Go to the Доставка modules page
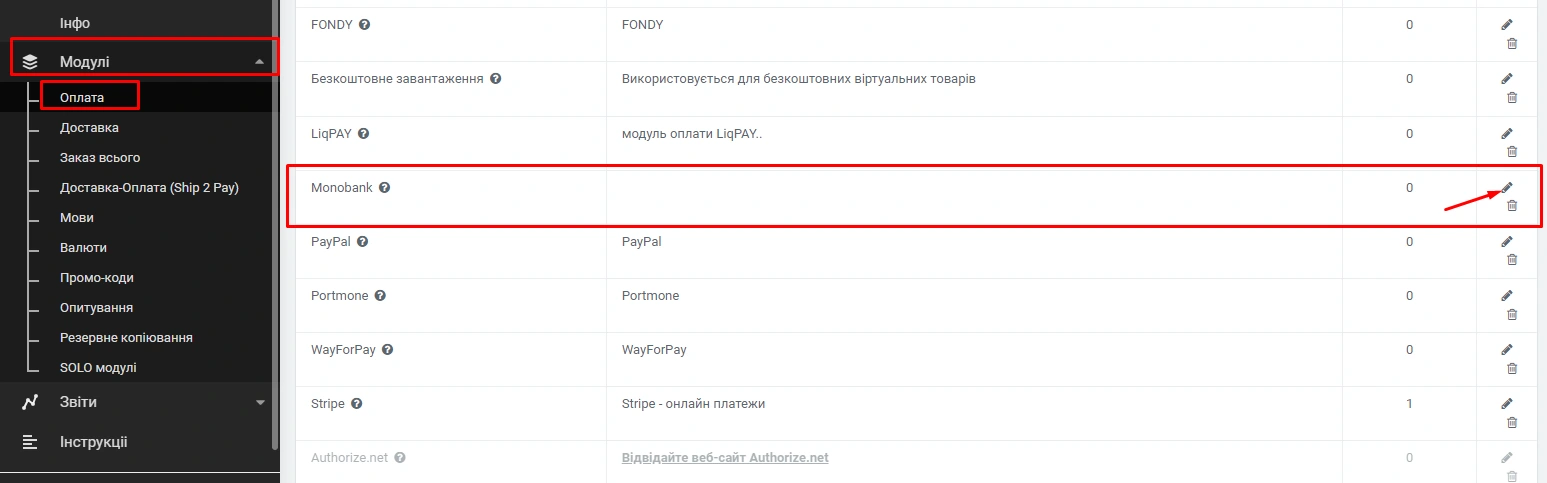The image size is (1547, 483). point(89,128)
